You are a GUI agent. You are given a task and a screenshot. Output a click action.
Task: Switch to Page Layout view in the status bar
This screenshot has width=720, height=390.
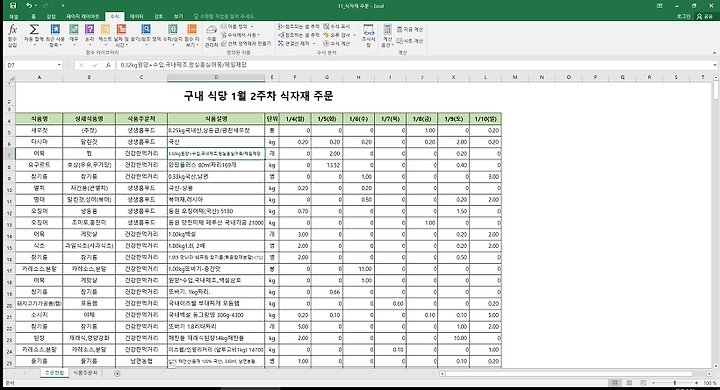629,383
